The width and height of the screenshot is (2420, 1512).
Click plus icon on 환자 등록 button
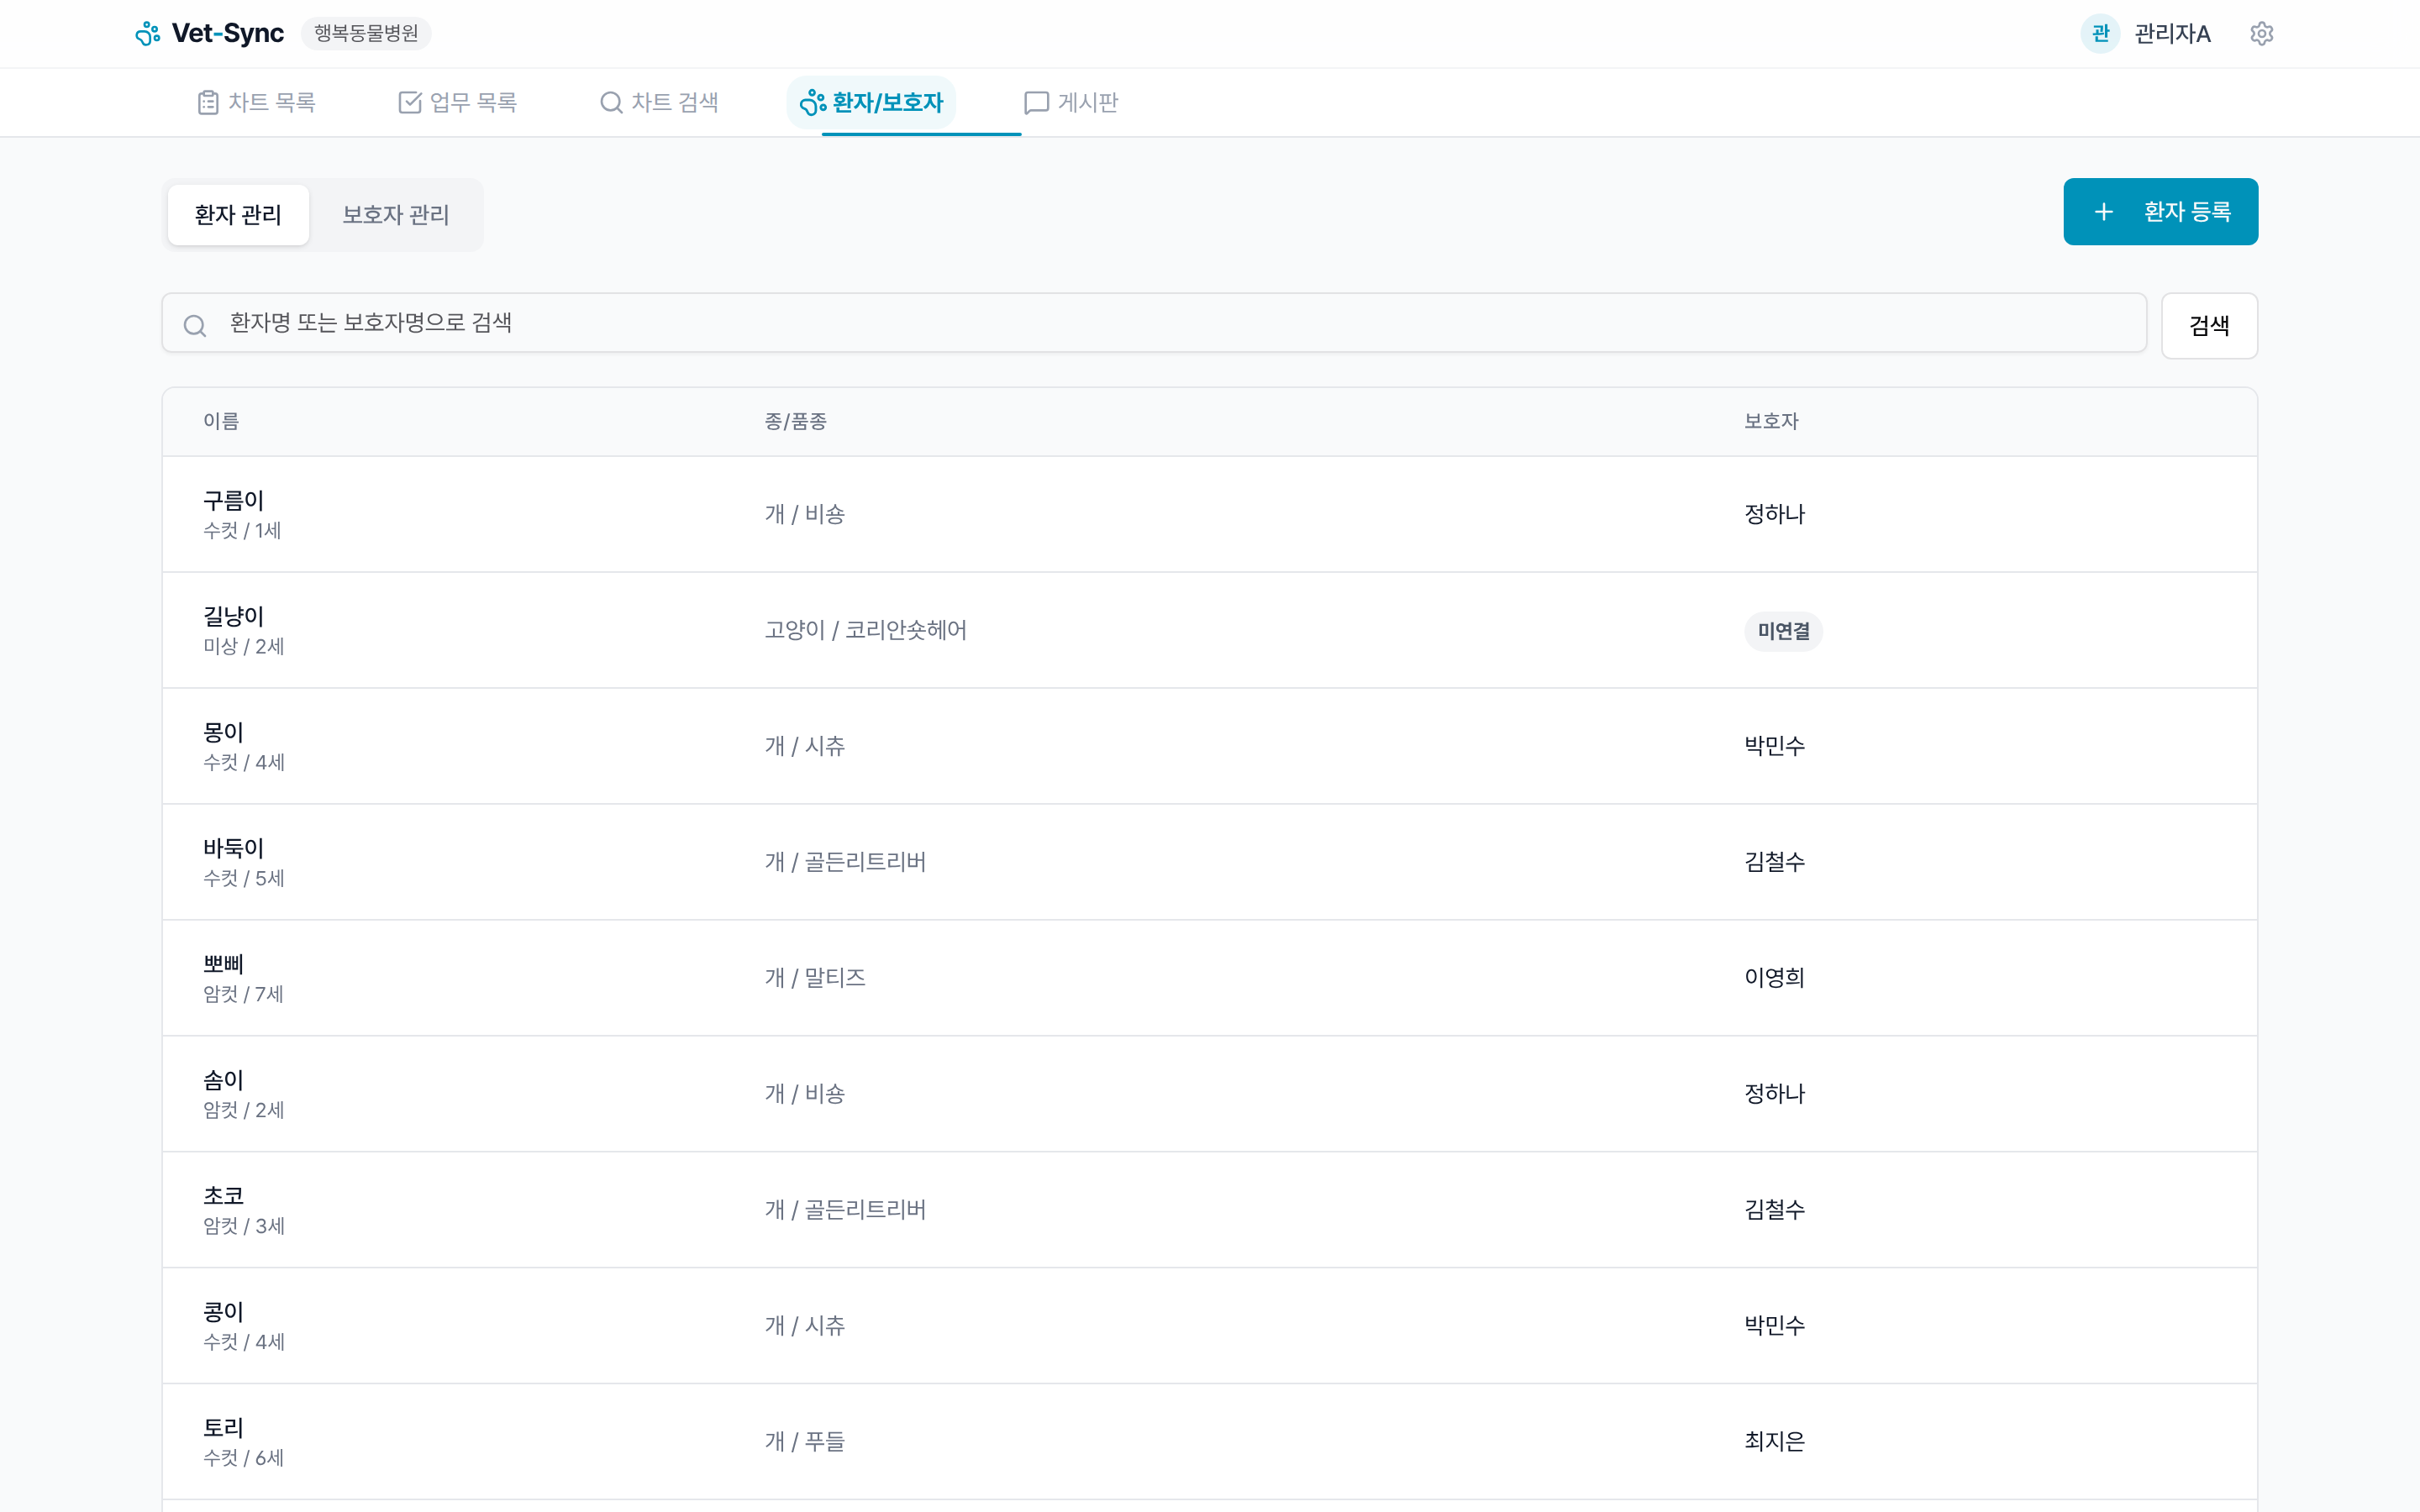click(2104, 212)
